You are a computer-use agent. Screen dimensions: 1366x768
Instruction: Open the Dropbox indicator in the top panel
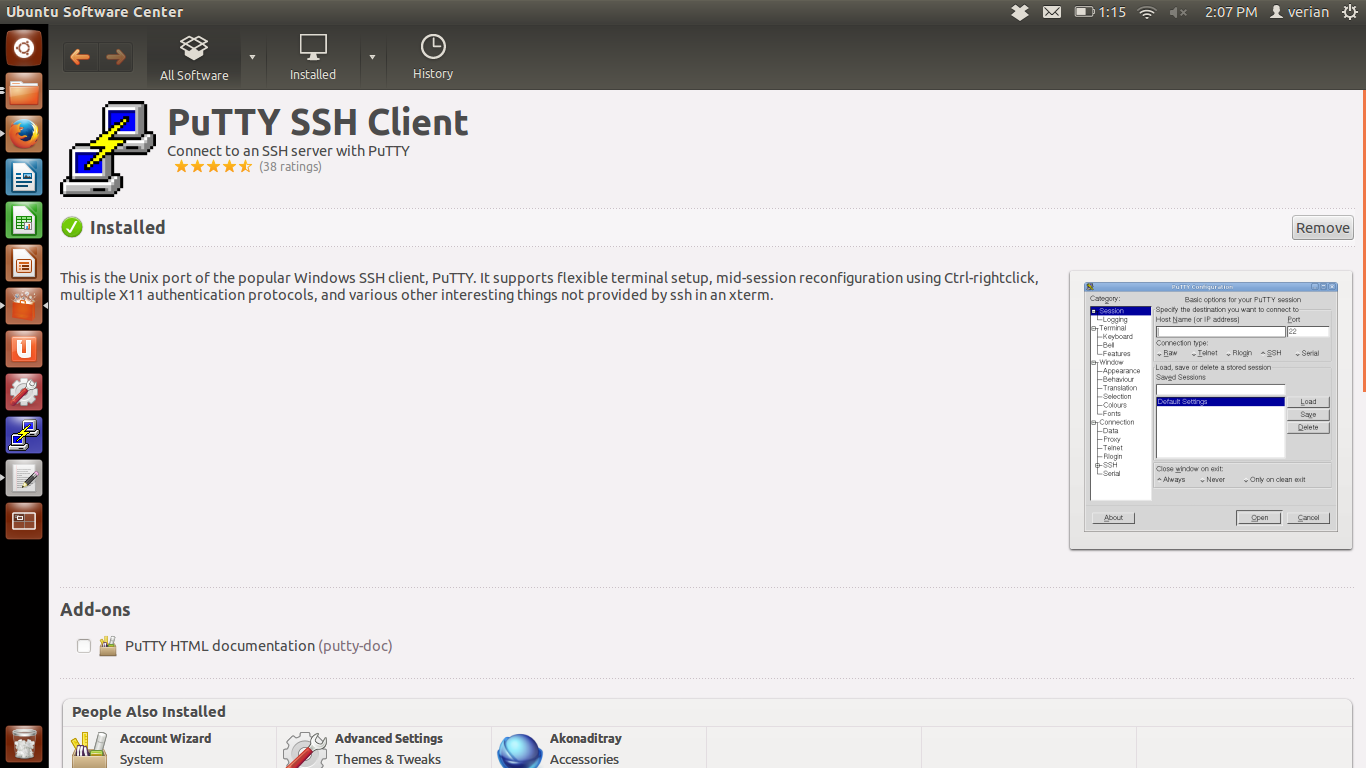point(1020,12)
